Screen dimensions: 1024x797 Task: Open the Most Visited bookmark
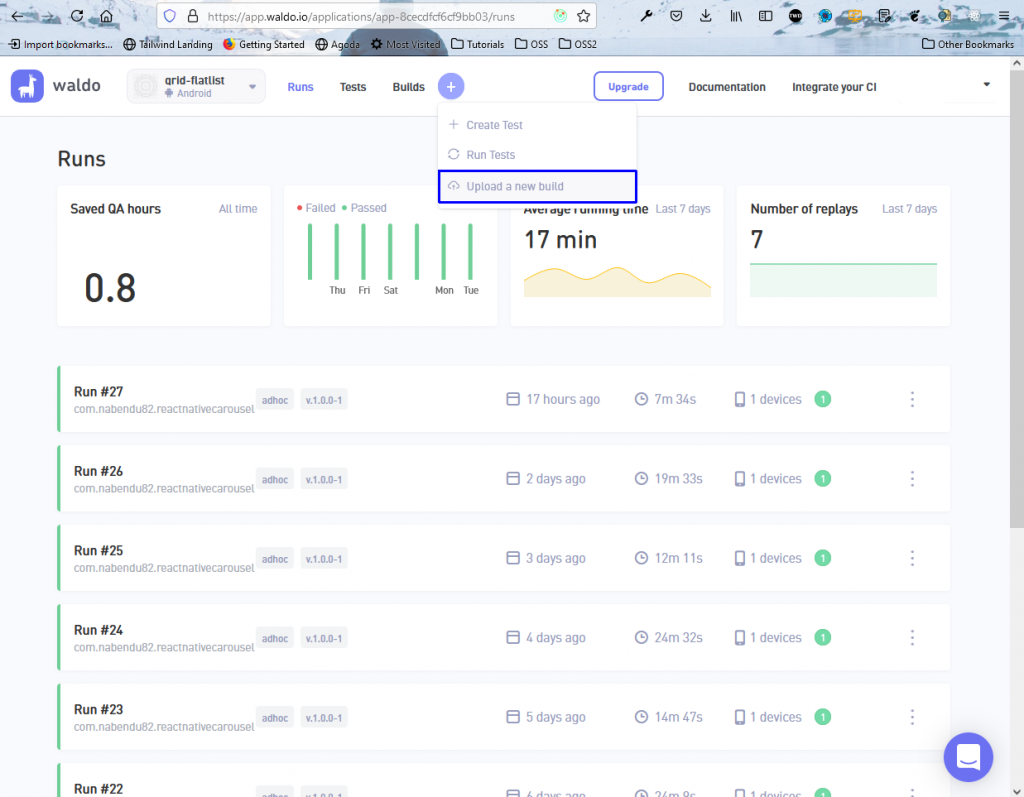pos(405,44)
